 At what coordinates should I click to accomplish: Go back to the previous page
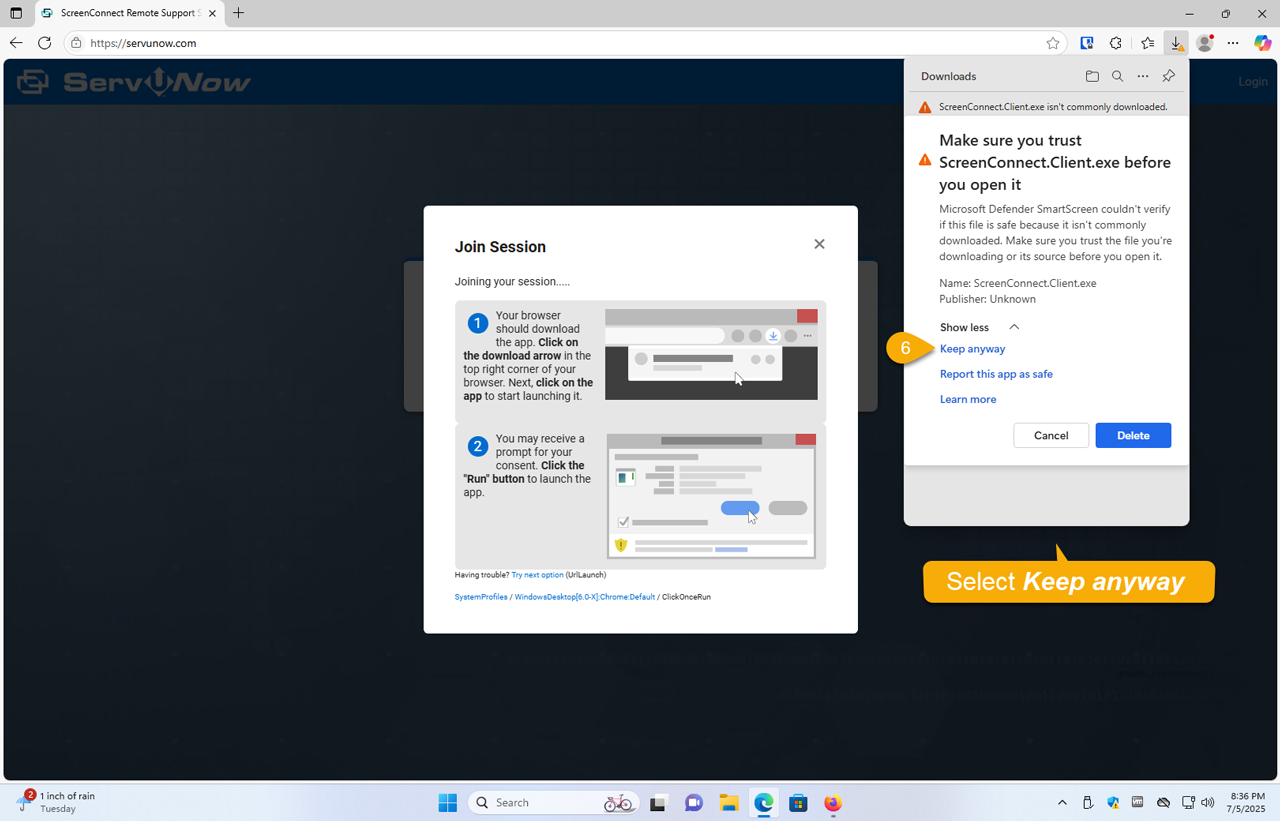pyautogui.click(x=16, y=43)
